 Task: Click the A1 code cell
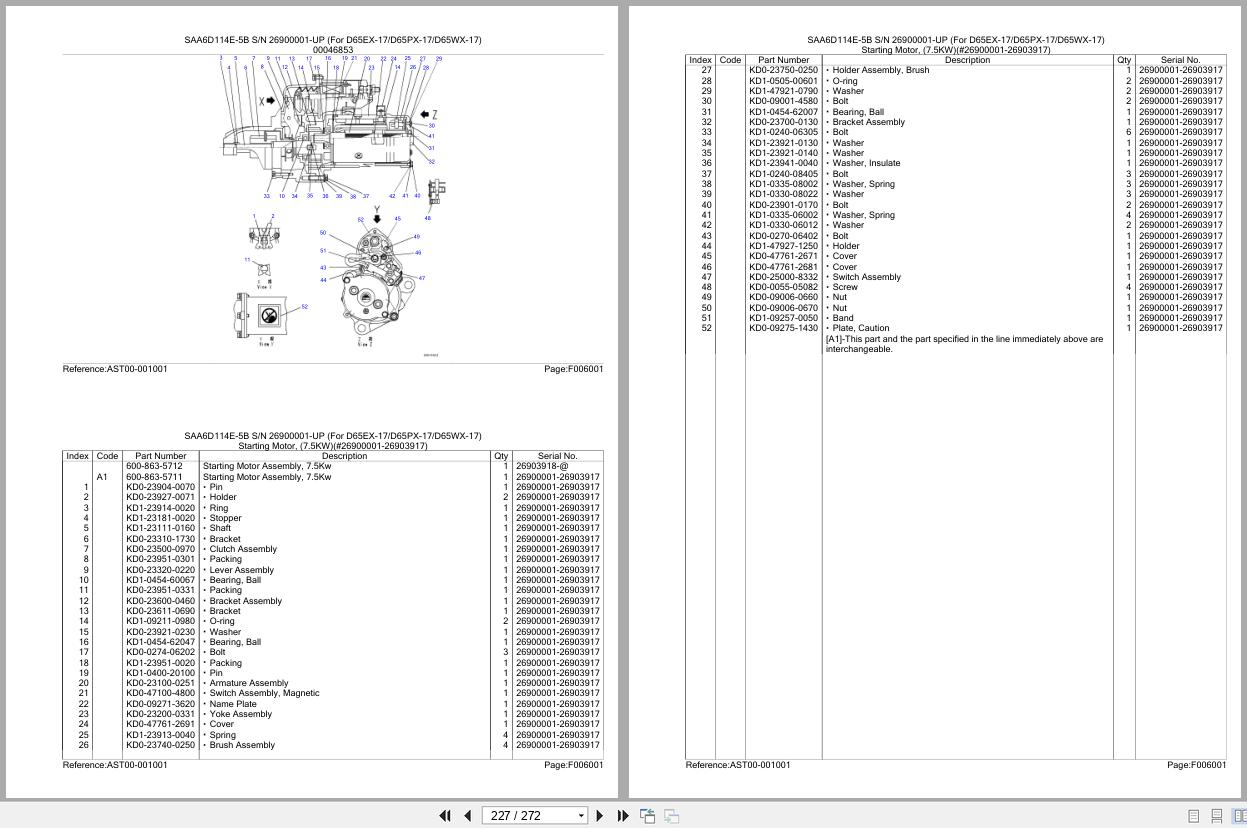point(102,477)
